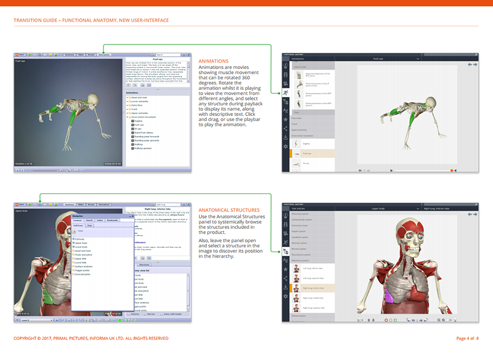Select the highlighted right lung lobe list item
The image size is (493, 360).
click(x=313, y=288)
